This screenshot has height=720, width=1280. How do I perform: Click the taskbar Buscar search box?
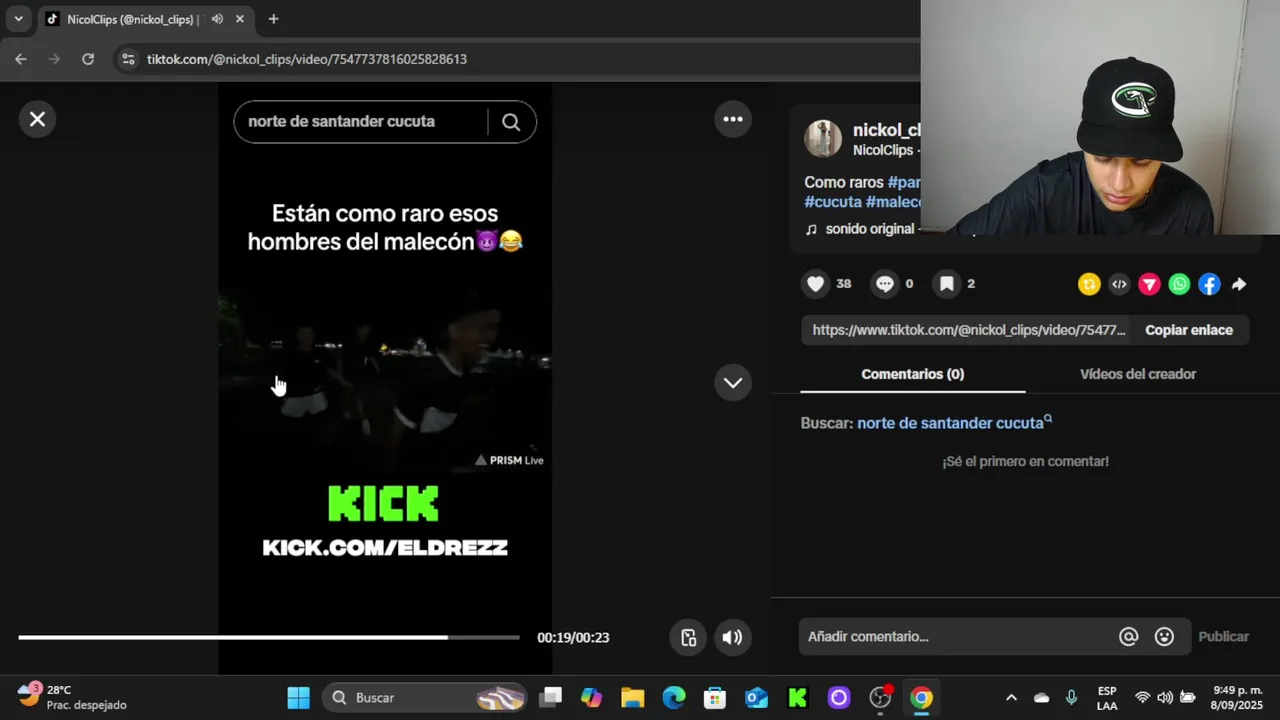pos(426,697)
